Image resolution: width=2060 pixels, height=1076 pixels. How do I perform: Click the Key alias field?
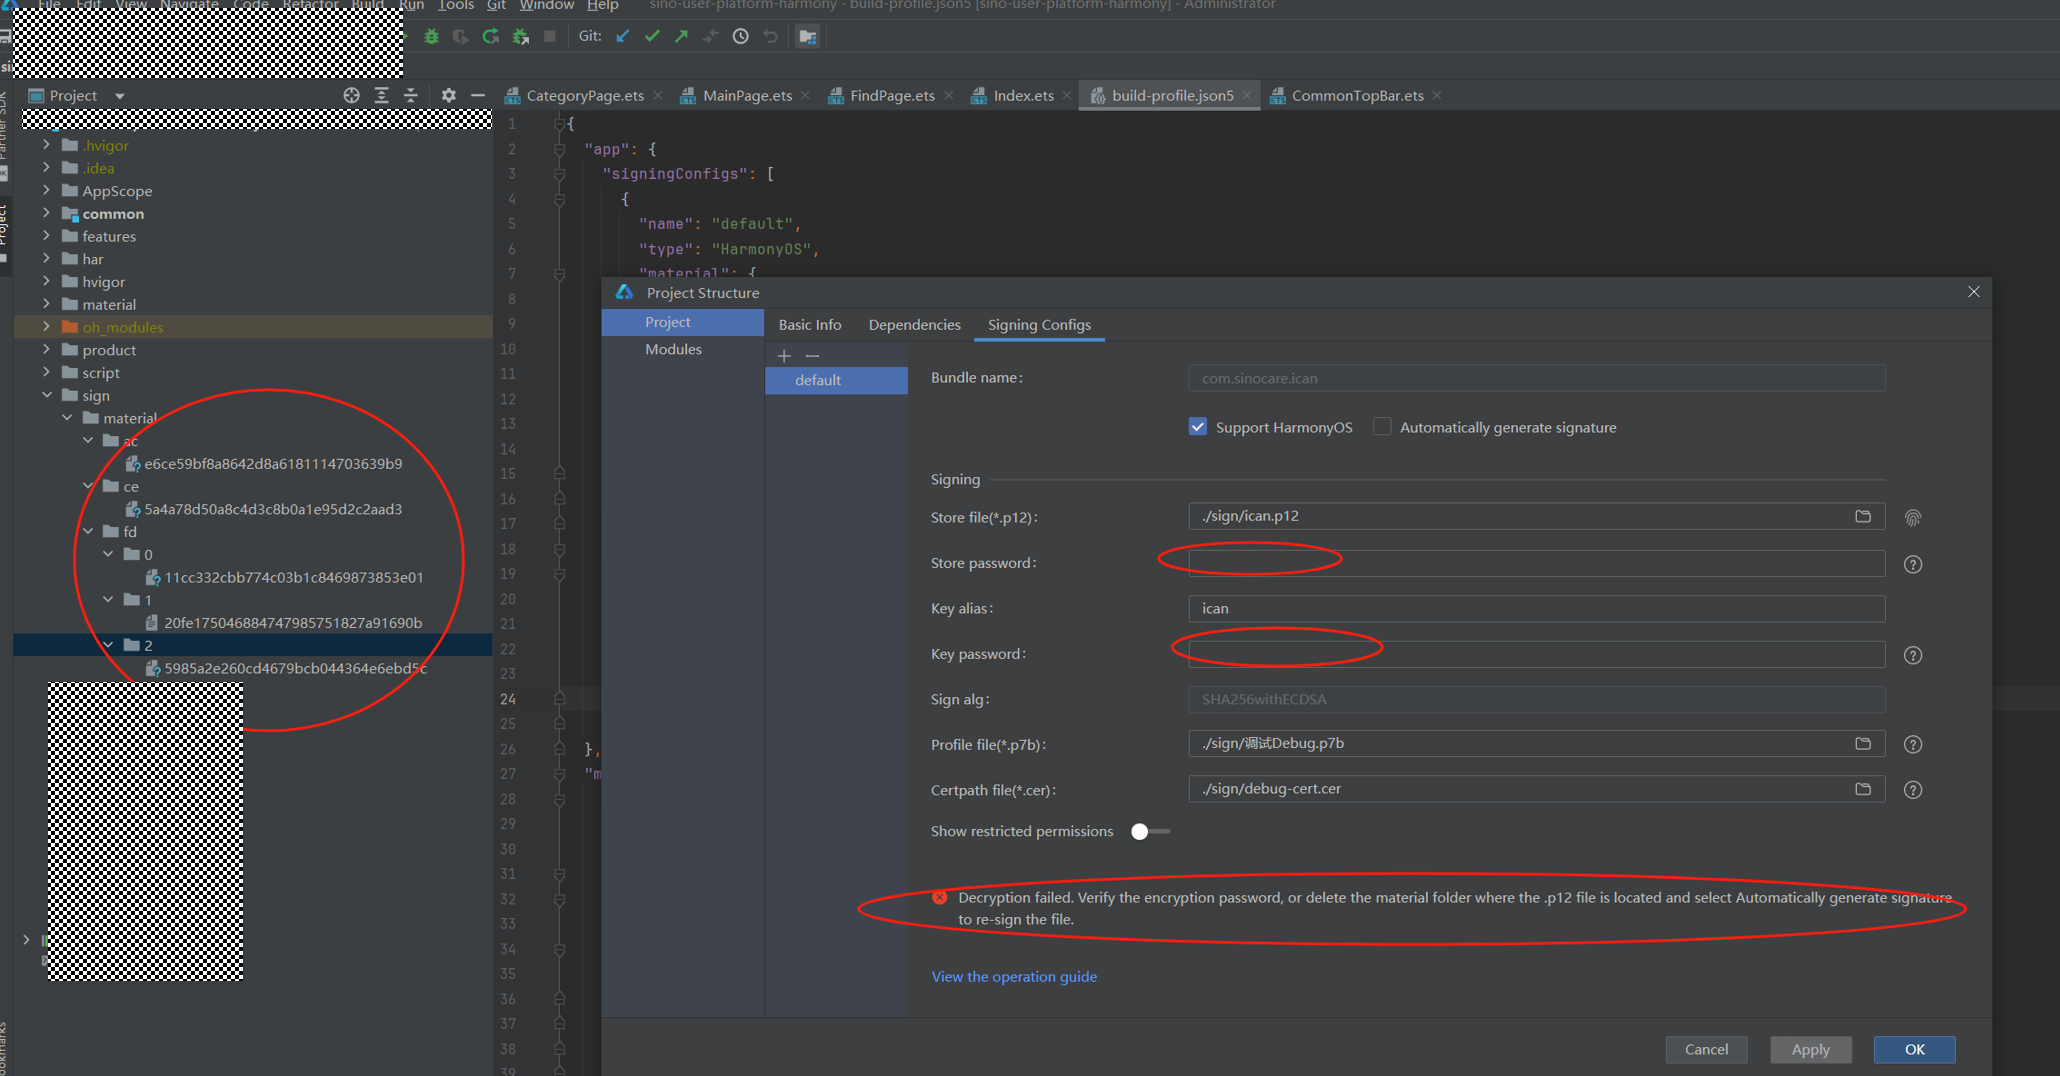(x=1536, y=608)
